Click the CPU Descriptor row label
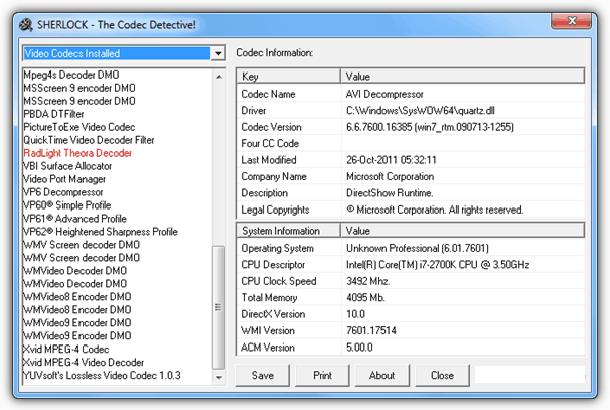 (x=273, y=265)
